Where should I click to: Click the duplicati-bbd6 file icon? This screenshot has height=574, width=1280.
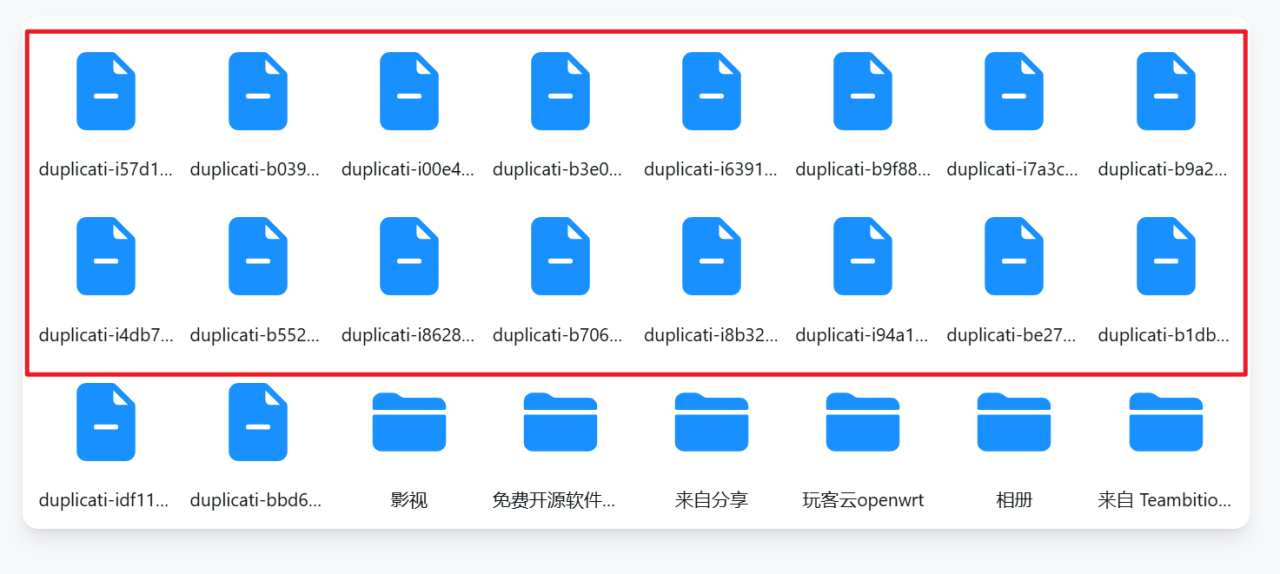point(258,422)
